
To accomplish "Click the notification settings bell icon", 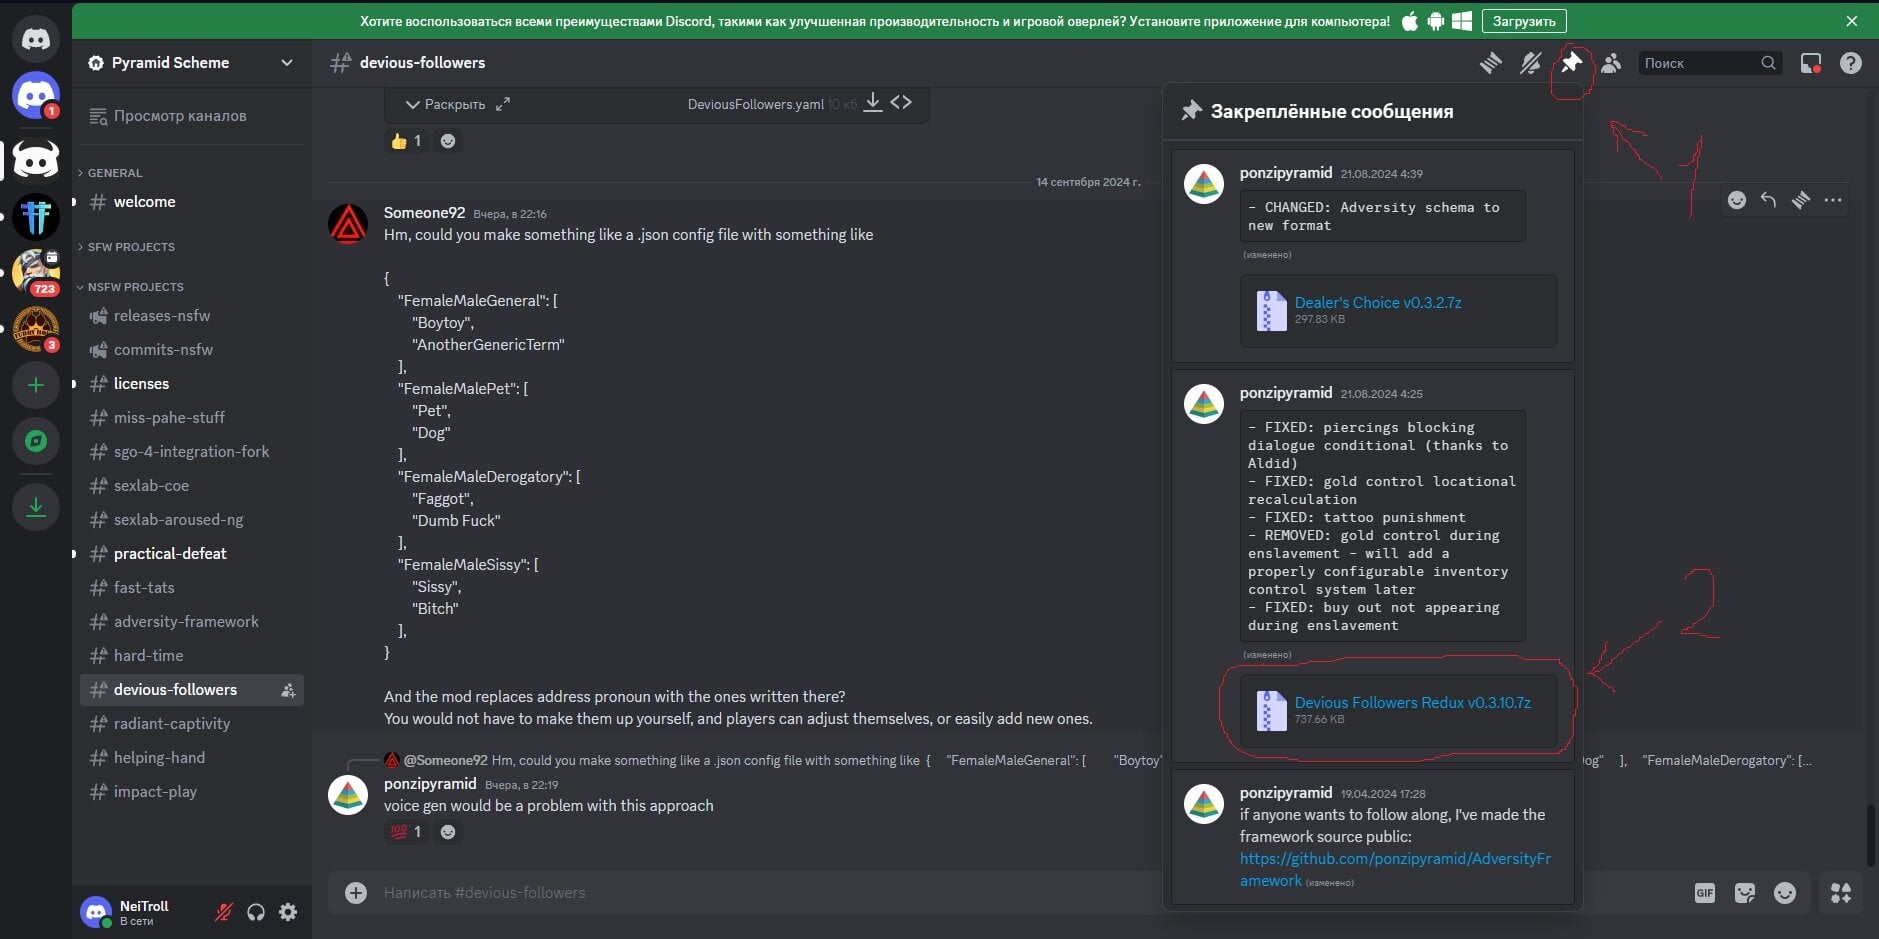I will tap(1530, 63).
